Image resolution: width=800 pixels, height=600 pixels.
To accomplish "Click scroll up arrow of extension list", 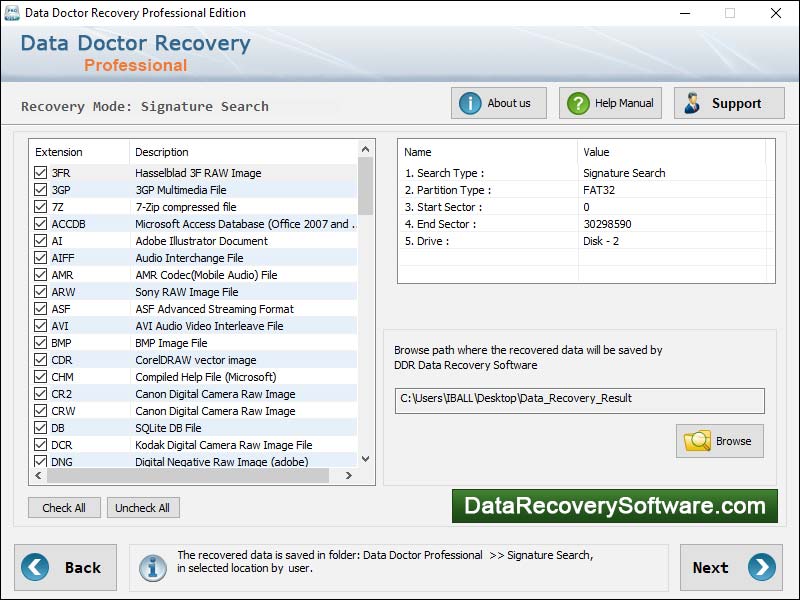I will tap(365, 150).
